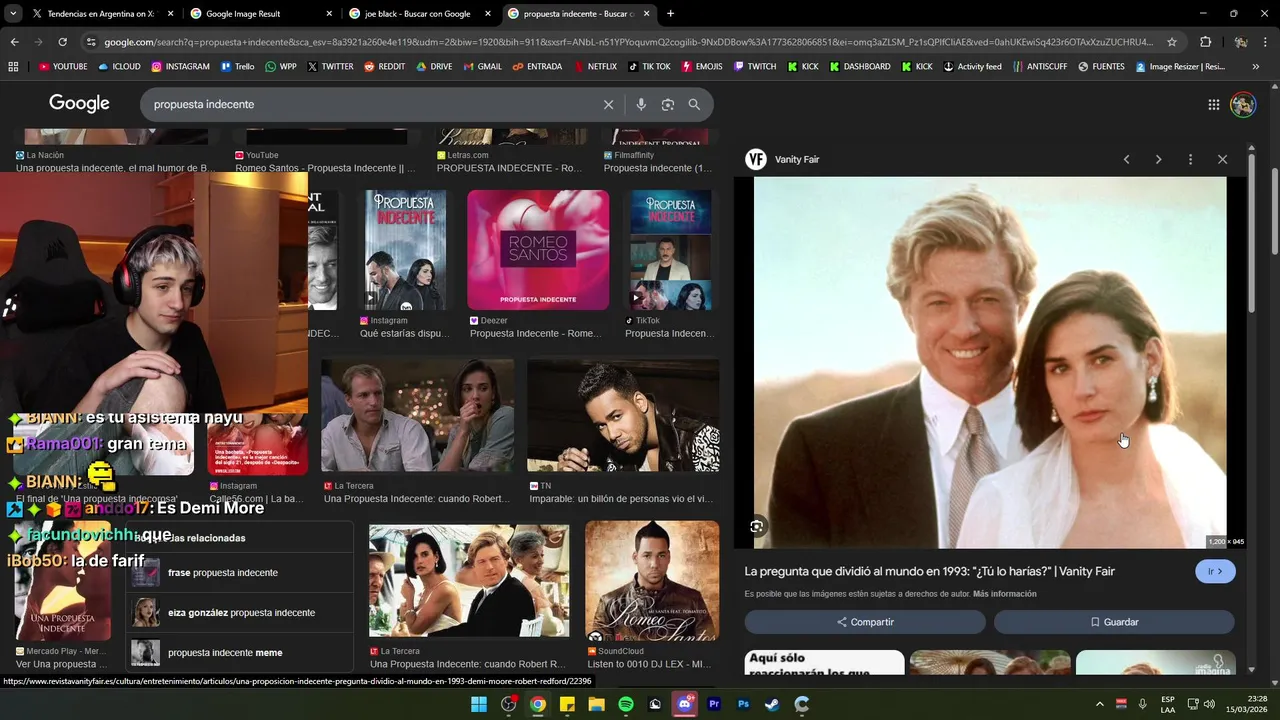This screenshot has width=1280, height=720.
Task: Click the Google logo
Action: (x=79, y=104)
